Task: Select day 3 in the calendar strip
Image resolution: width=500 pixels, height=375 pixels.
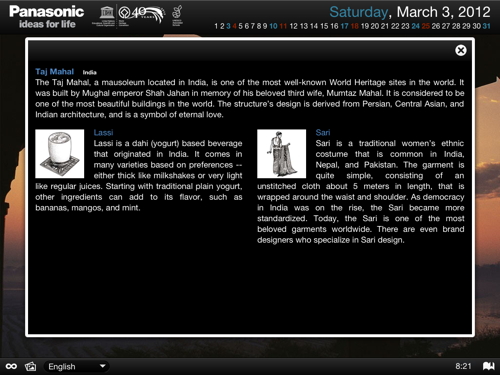Action: [228, 26]
